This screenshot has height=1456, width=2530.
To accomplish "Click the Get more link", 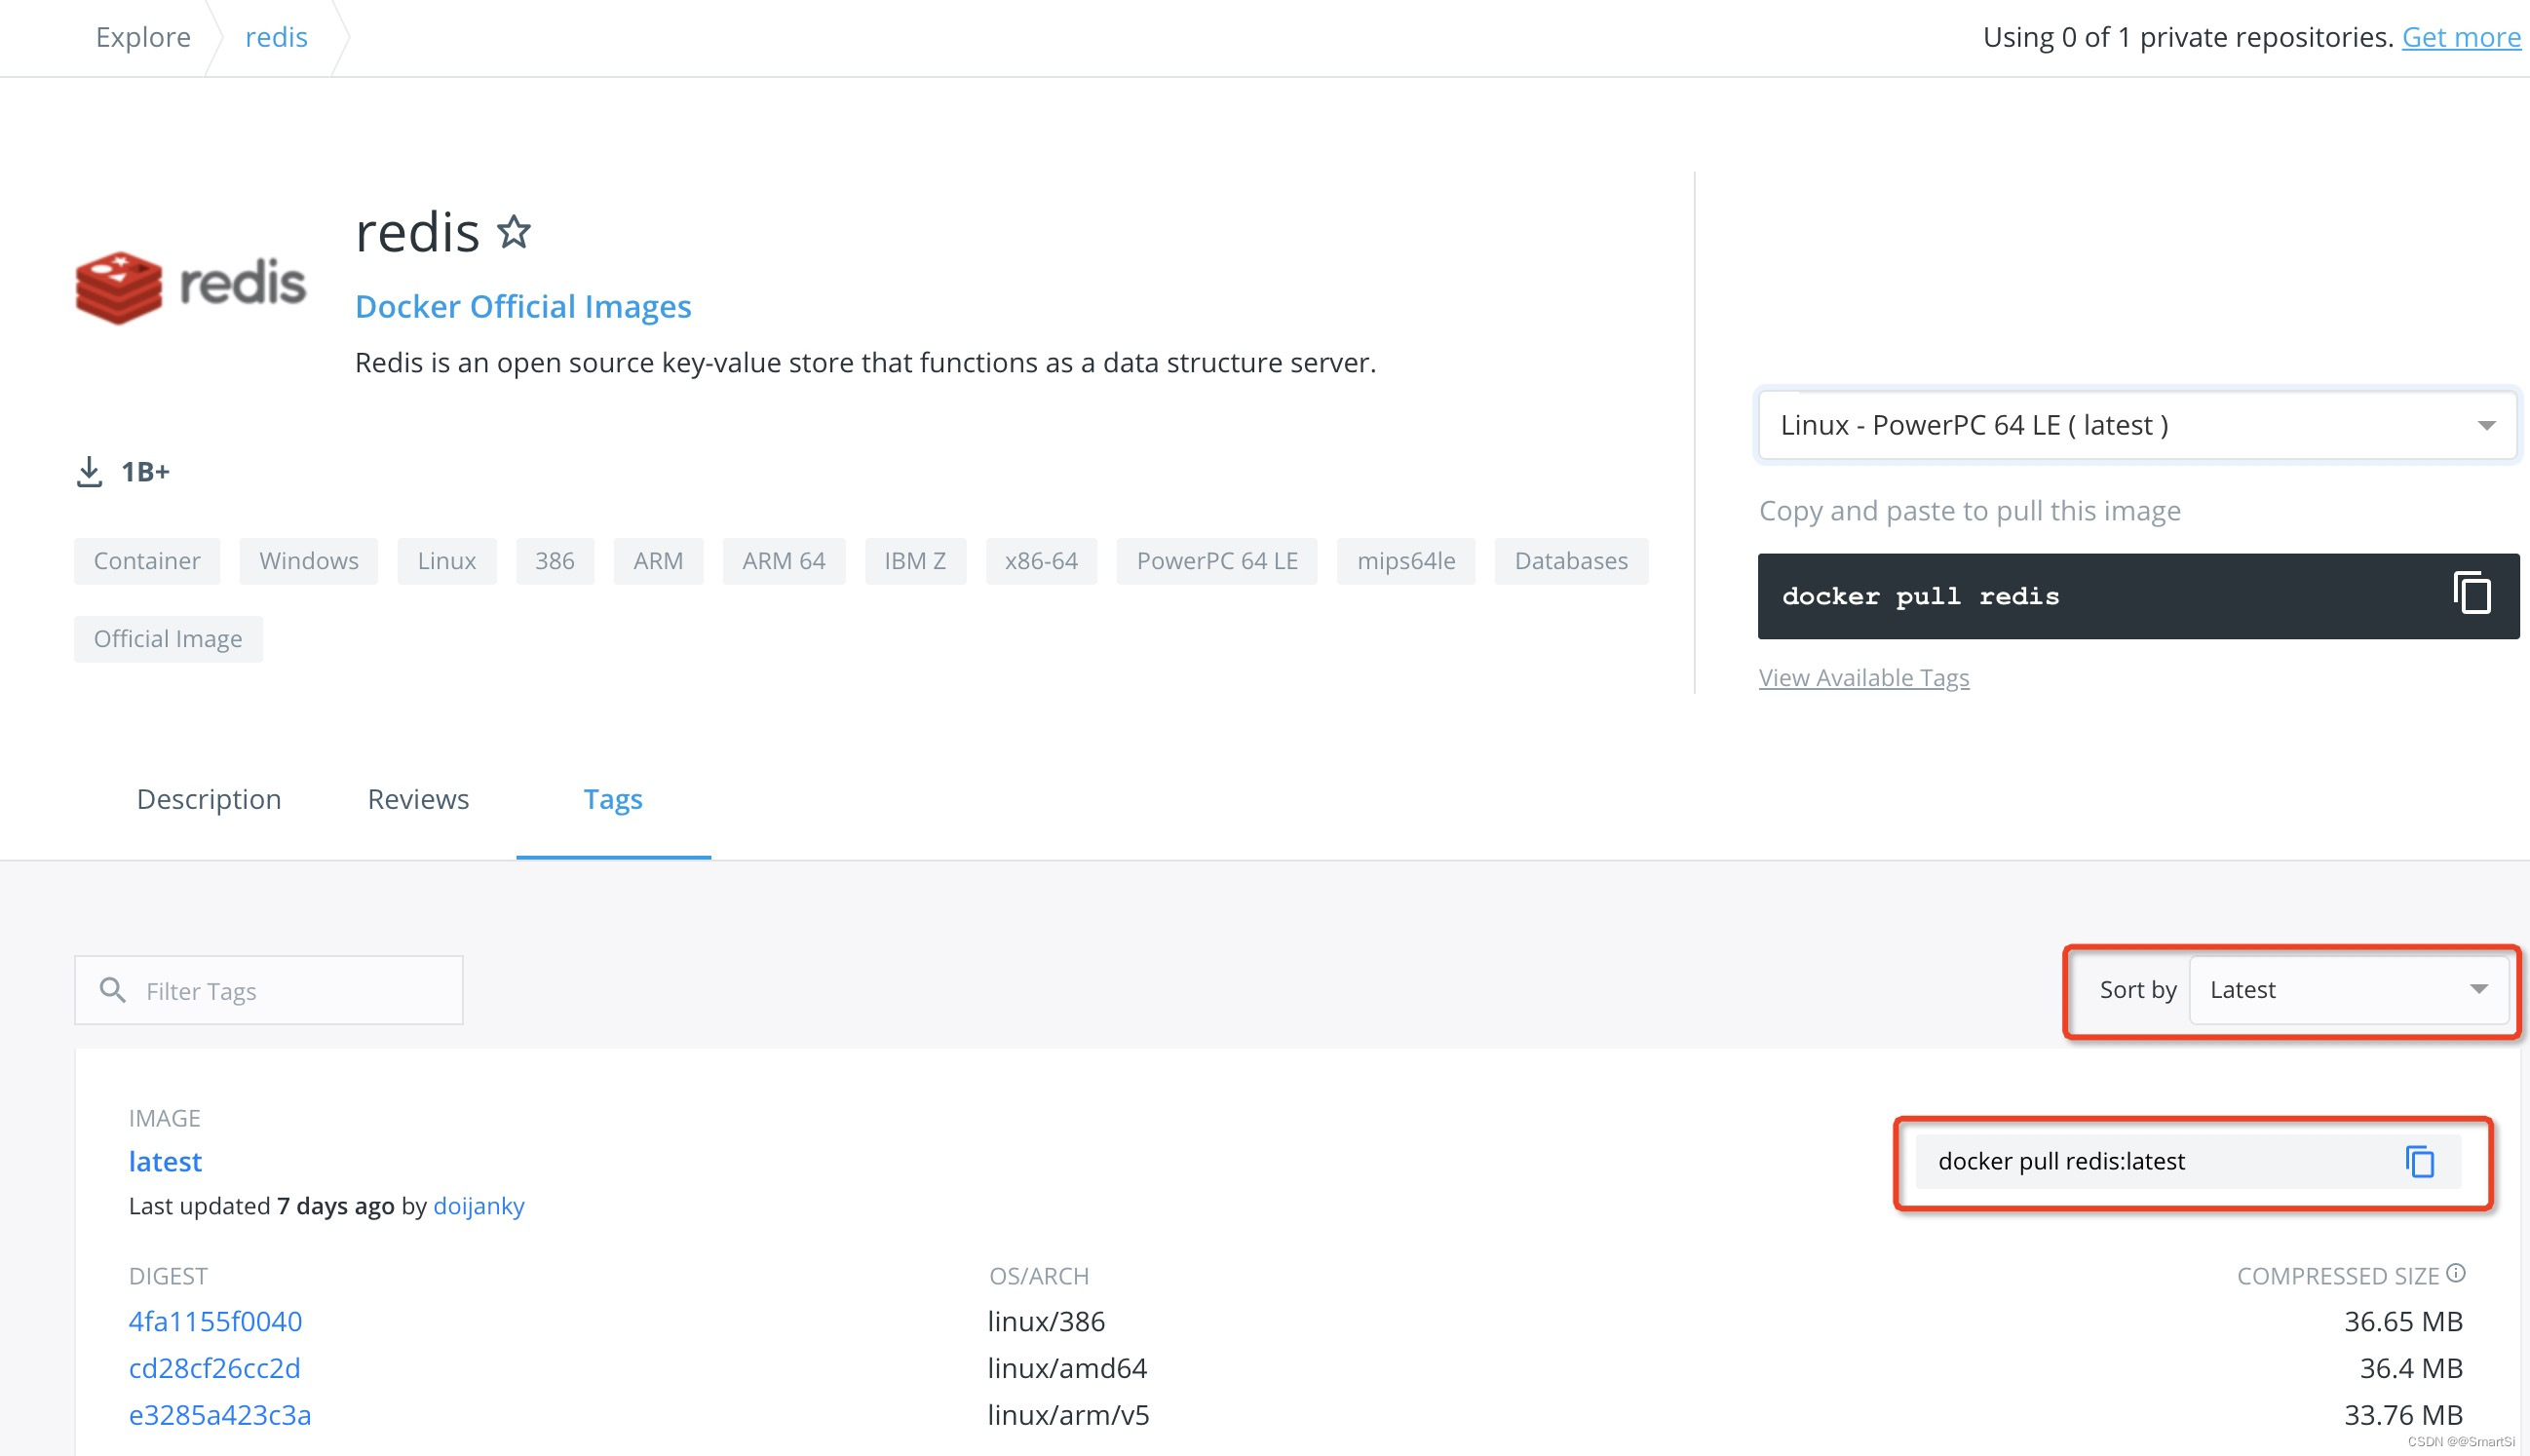I will pyautogui.click(x=2460, y=37).
